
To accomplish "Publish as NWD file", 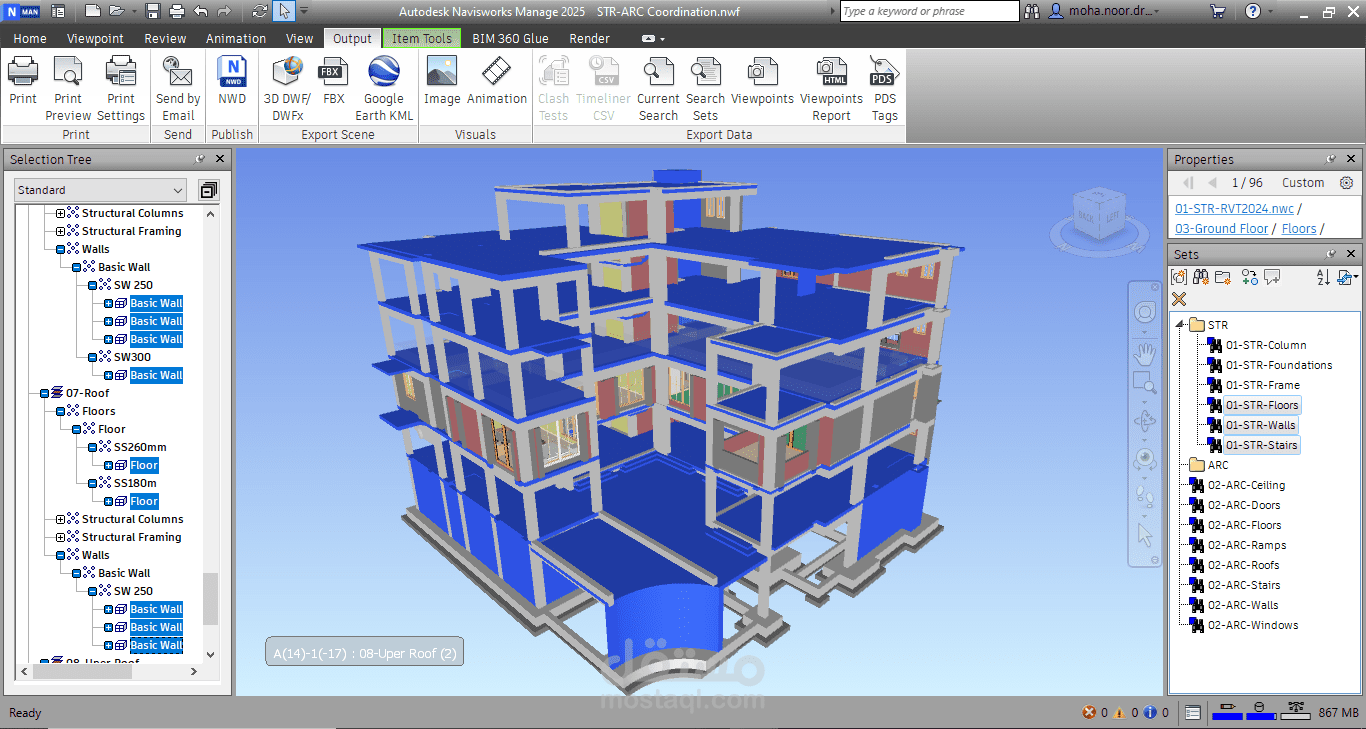I will [x=232, y=81].
